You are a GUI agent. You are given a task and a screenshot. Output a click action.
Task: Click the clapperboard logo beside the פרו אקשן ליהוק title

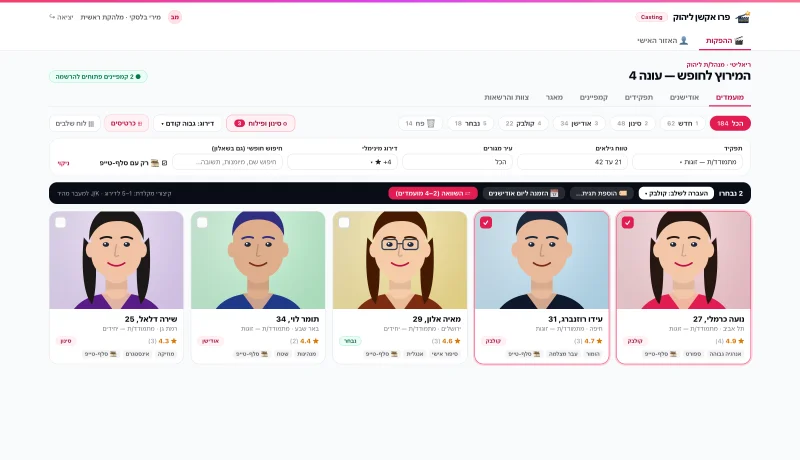[743, 17]
